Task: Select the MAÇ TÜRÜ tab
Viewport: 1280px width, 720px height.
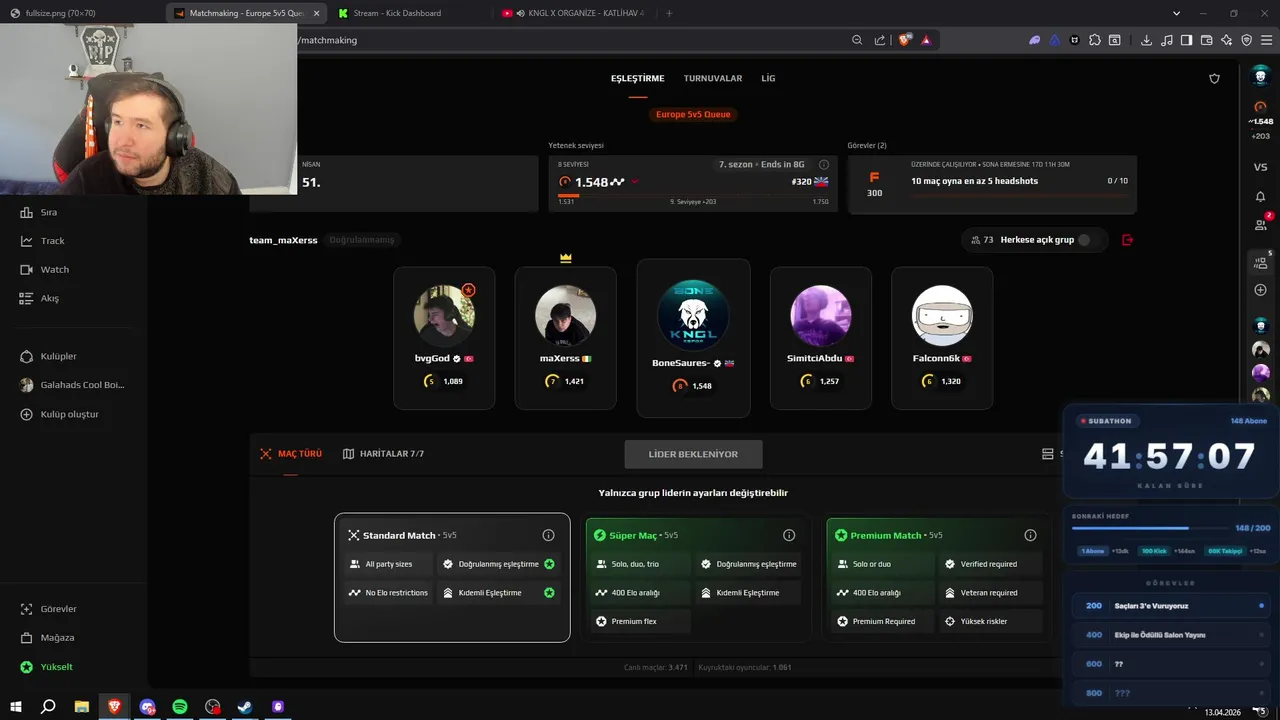Action: 291,454
